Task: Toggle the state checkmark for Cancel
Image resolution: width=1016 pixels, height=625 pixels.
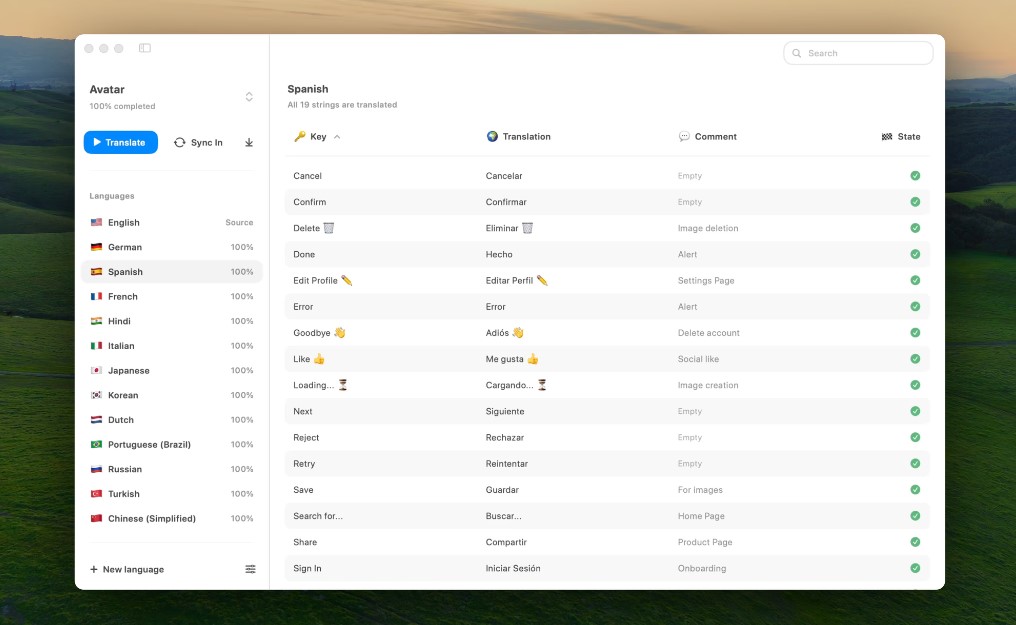Action: [x=915, y=176]
